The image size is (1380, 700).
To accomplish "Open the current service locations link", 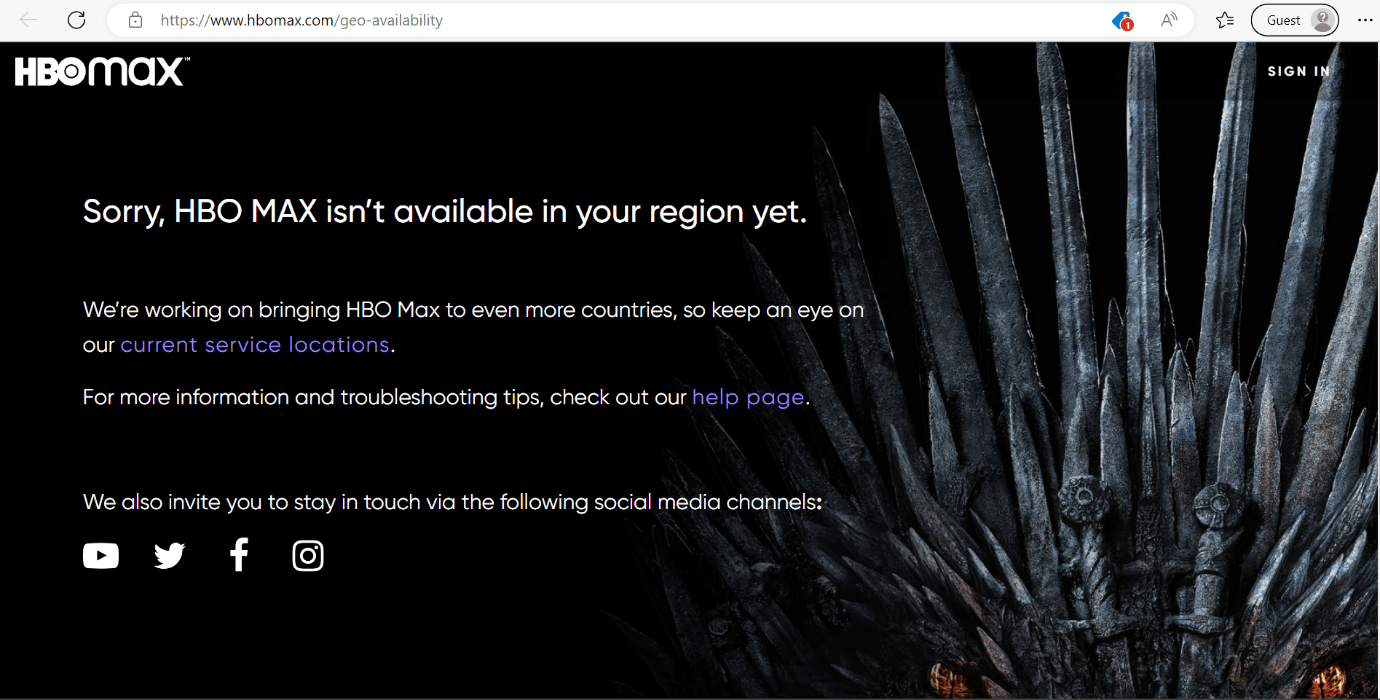I will [254, 344].
